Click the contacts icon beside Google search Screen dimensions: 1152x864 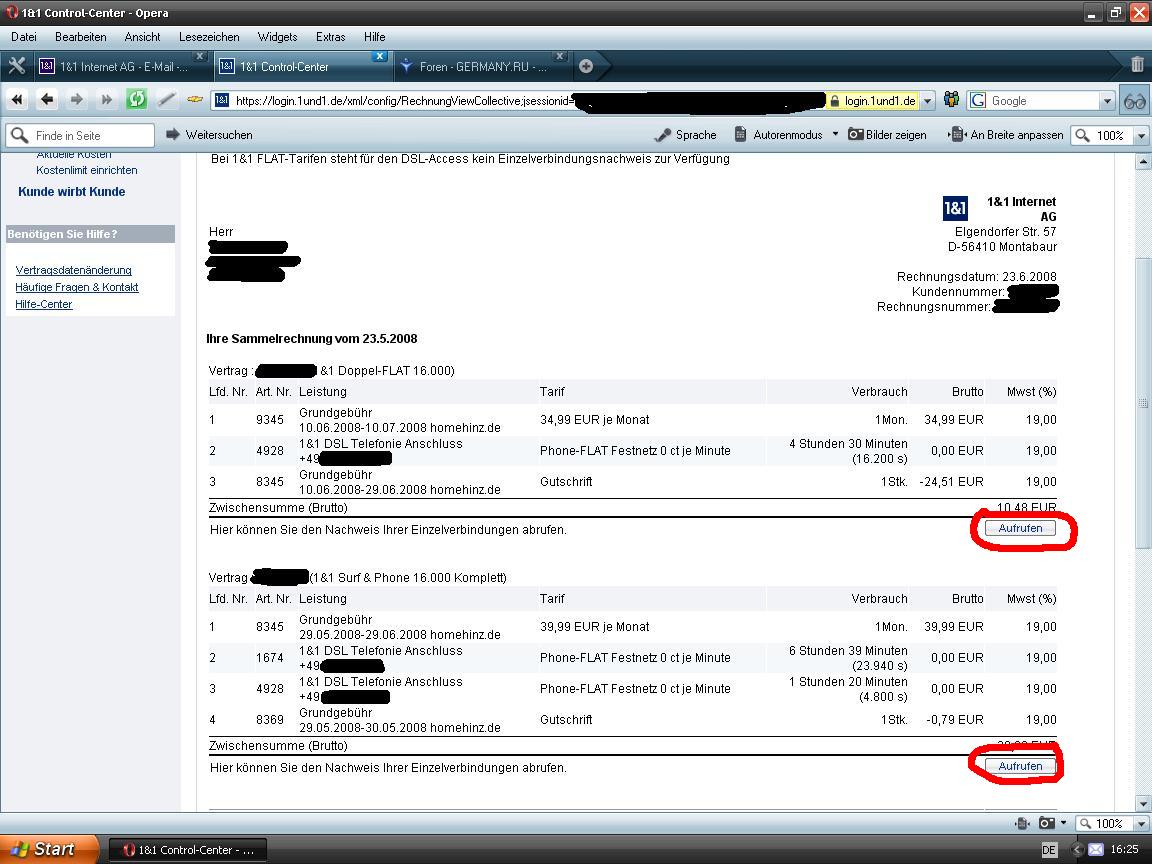pyautogui.click(x=951, y=100)
